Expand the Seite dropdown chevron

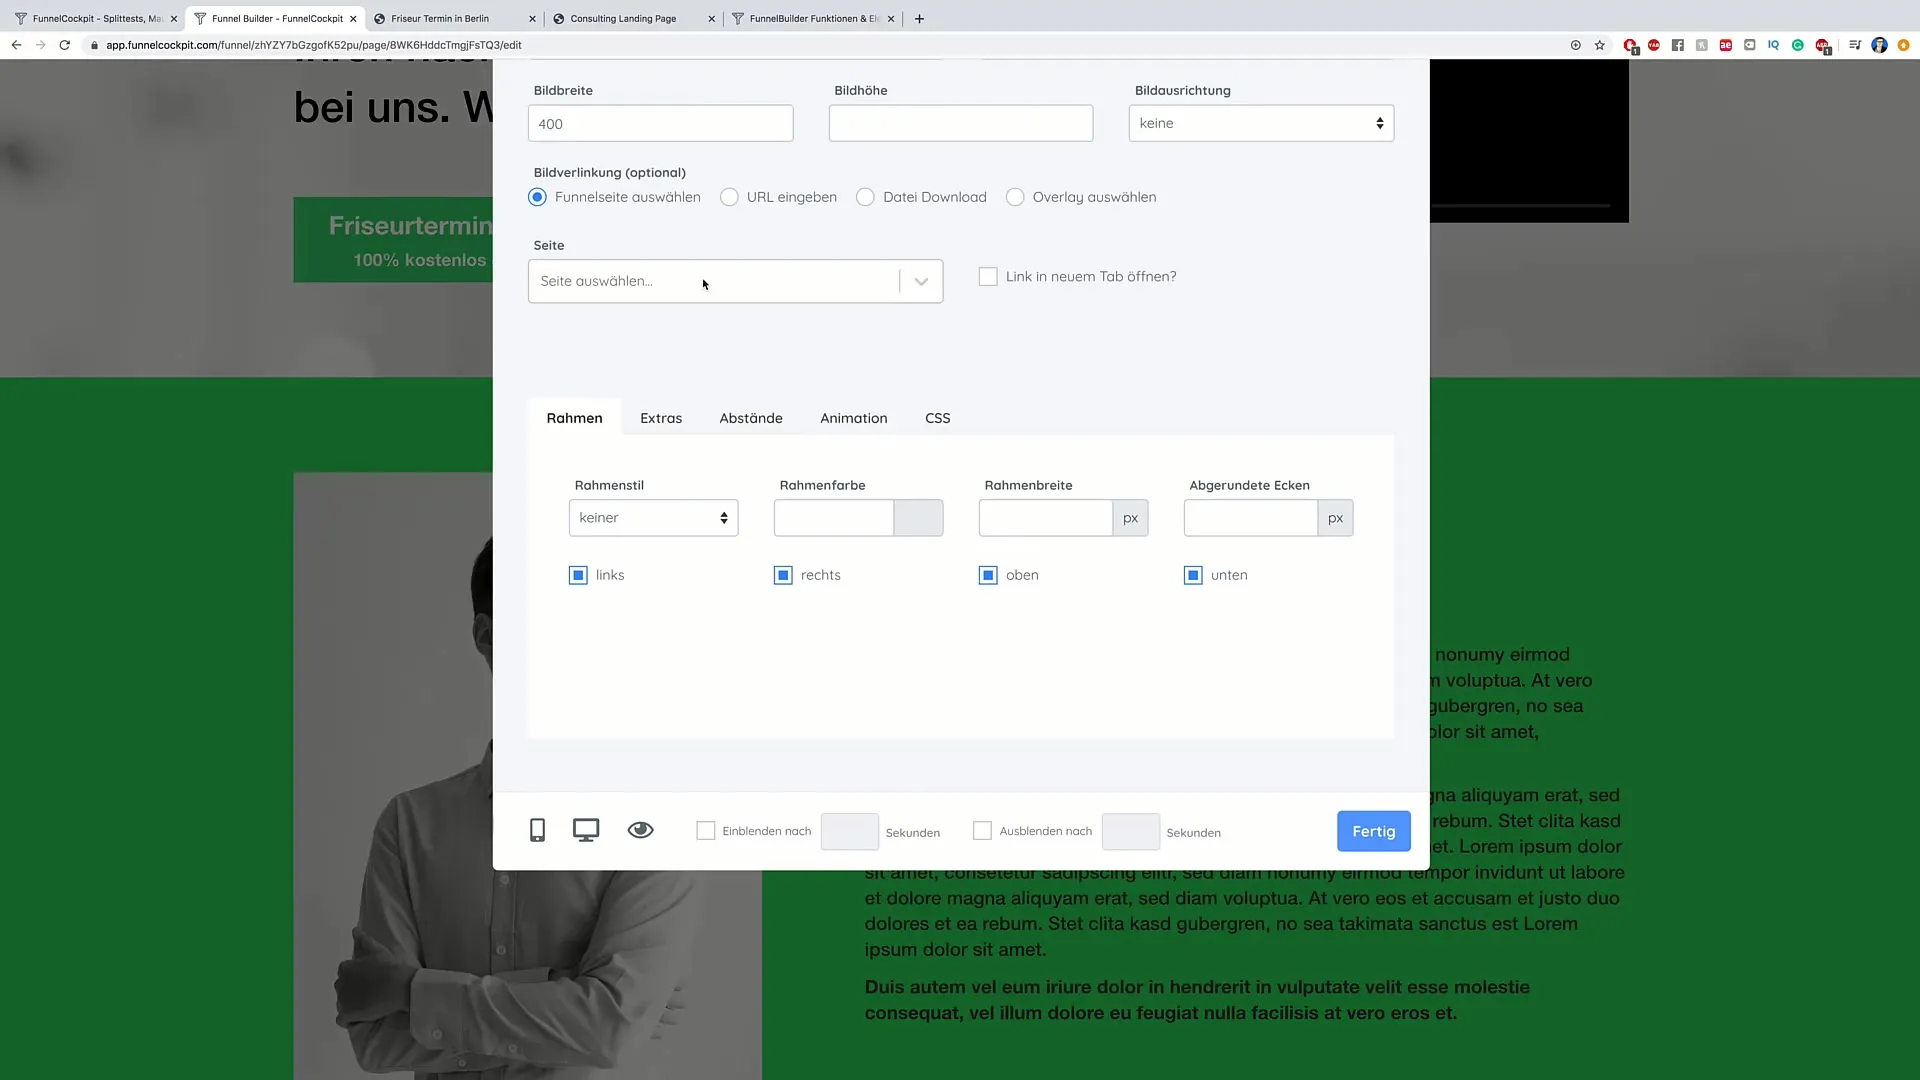point(921,281)
